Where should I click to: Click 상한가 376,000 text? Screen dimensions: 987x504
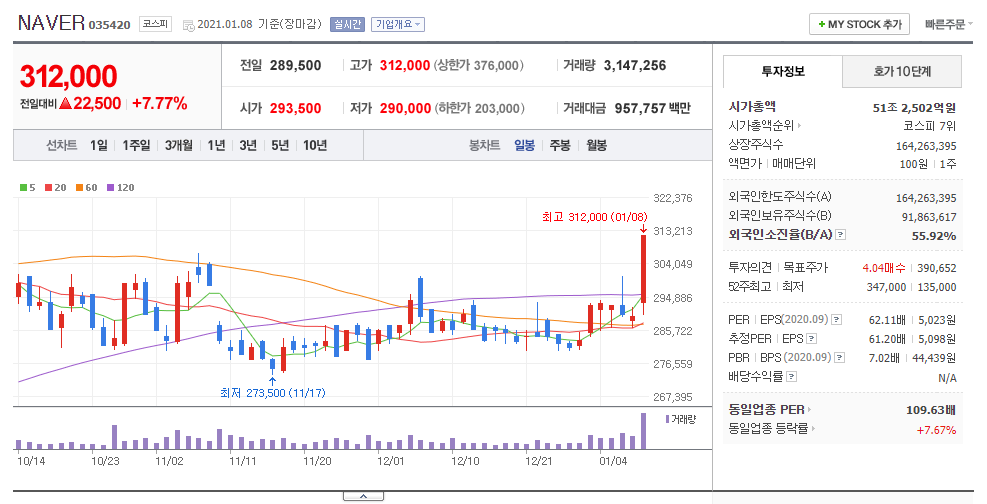[x=479, y=65]
